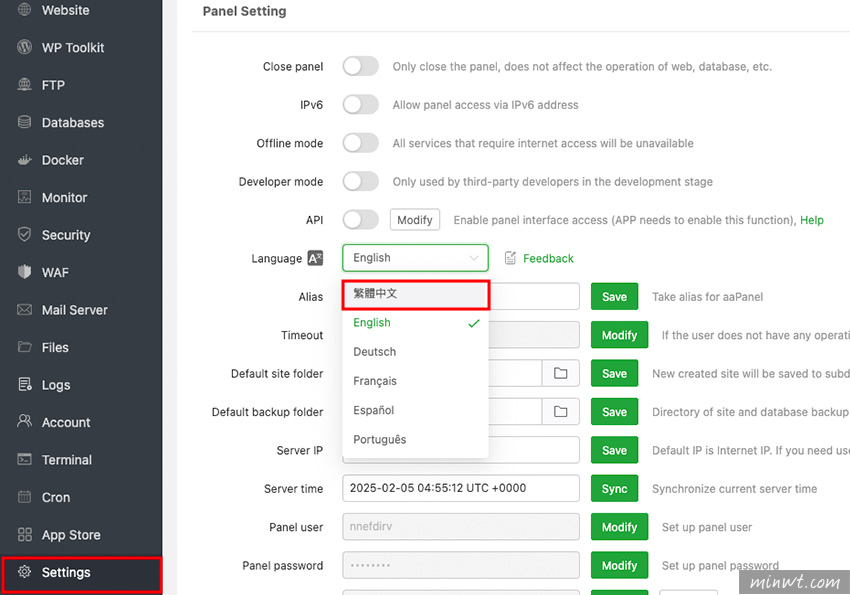Click the FTP sidebar icon

24,85
